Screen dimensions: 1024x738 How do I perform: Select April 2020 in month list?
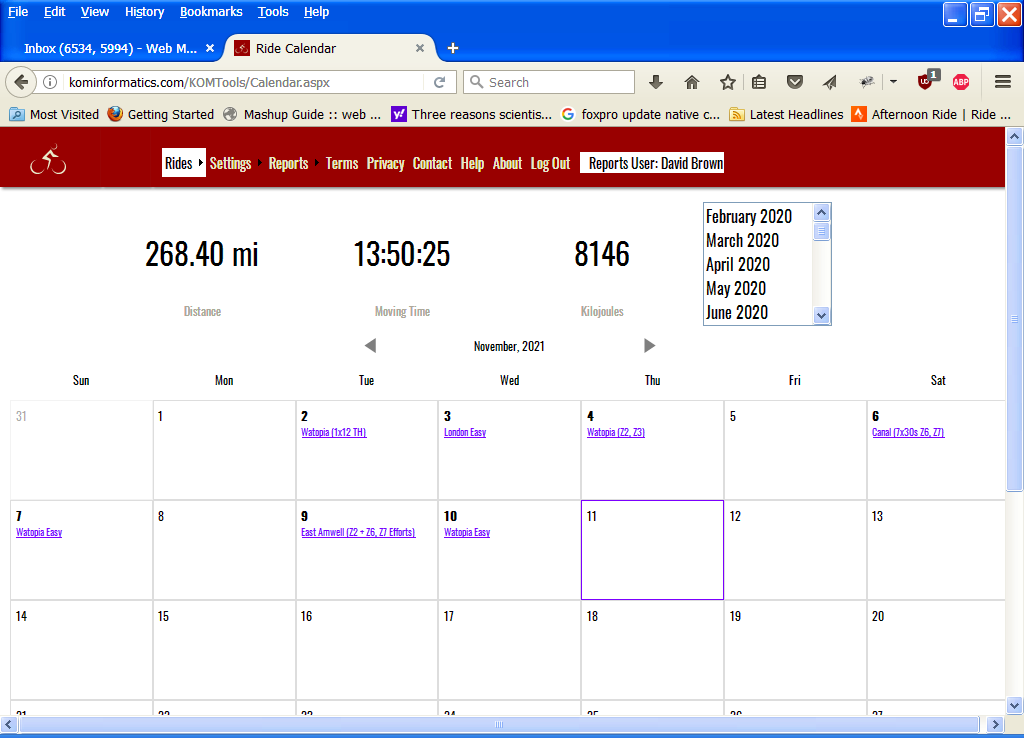[x=738, y=264]
